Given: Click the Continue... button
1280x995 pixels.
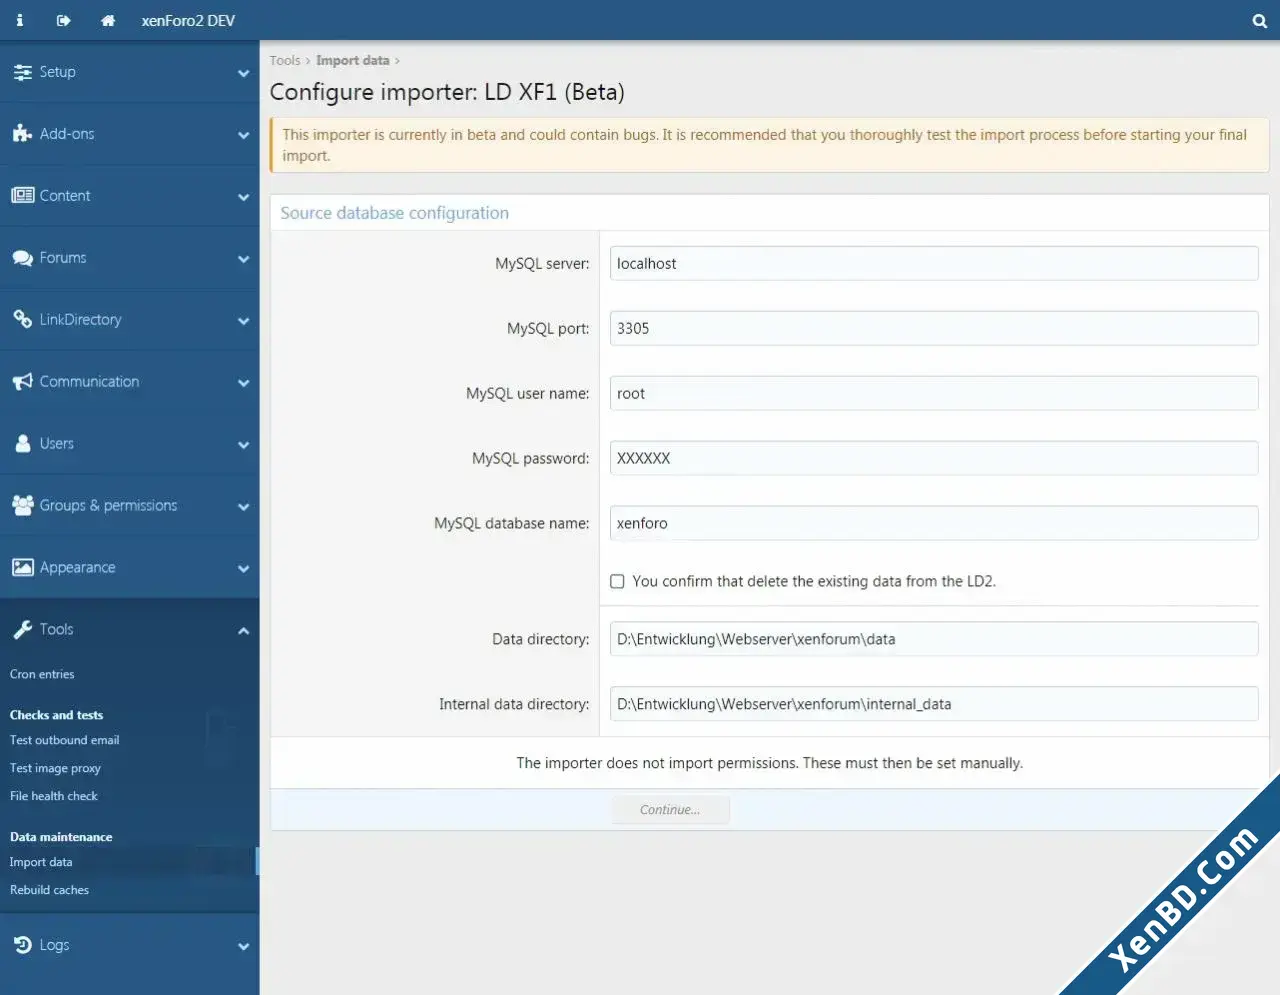Looking at the screenshot, I should pyautogui.click(x=670, y=810).
